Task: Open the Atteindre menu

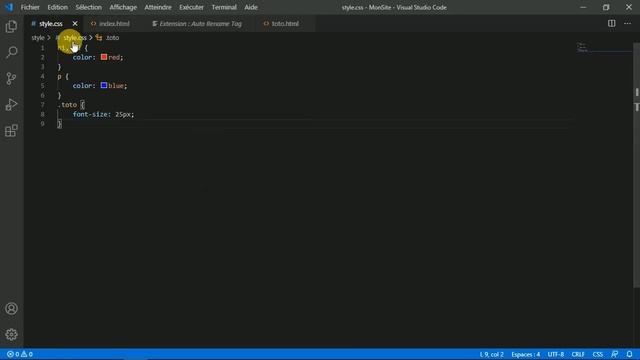Action: [158, 7]
